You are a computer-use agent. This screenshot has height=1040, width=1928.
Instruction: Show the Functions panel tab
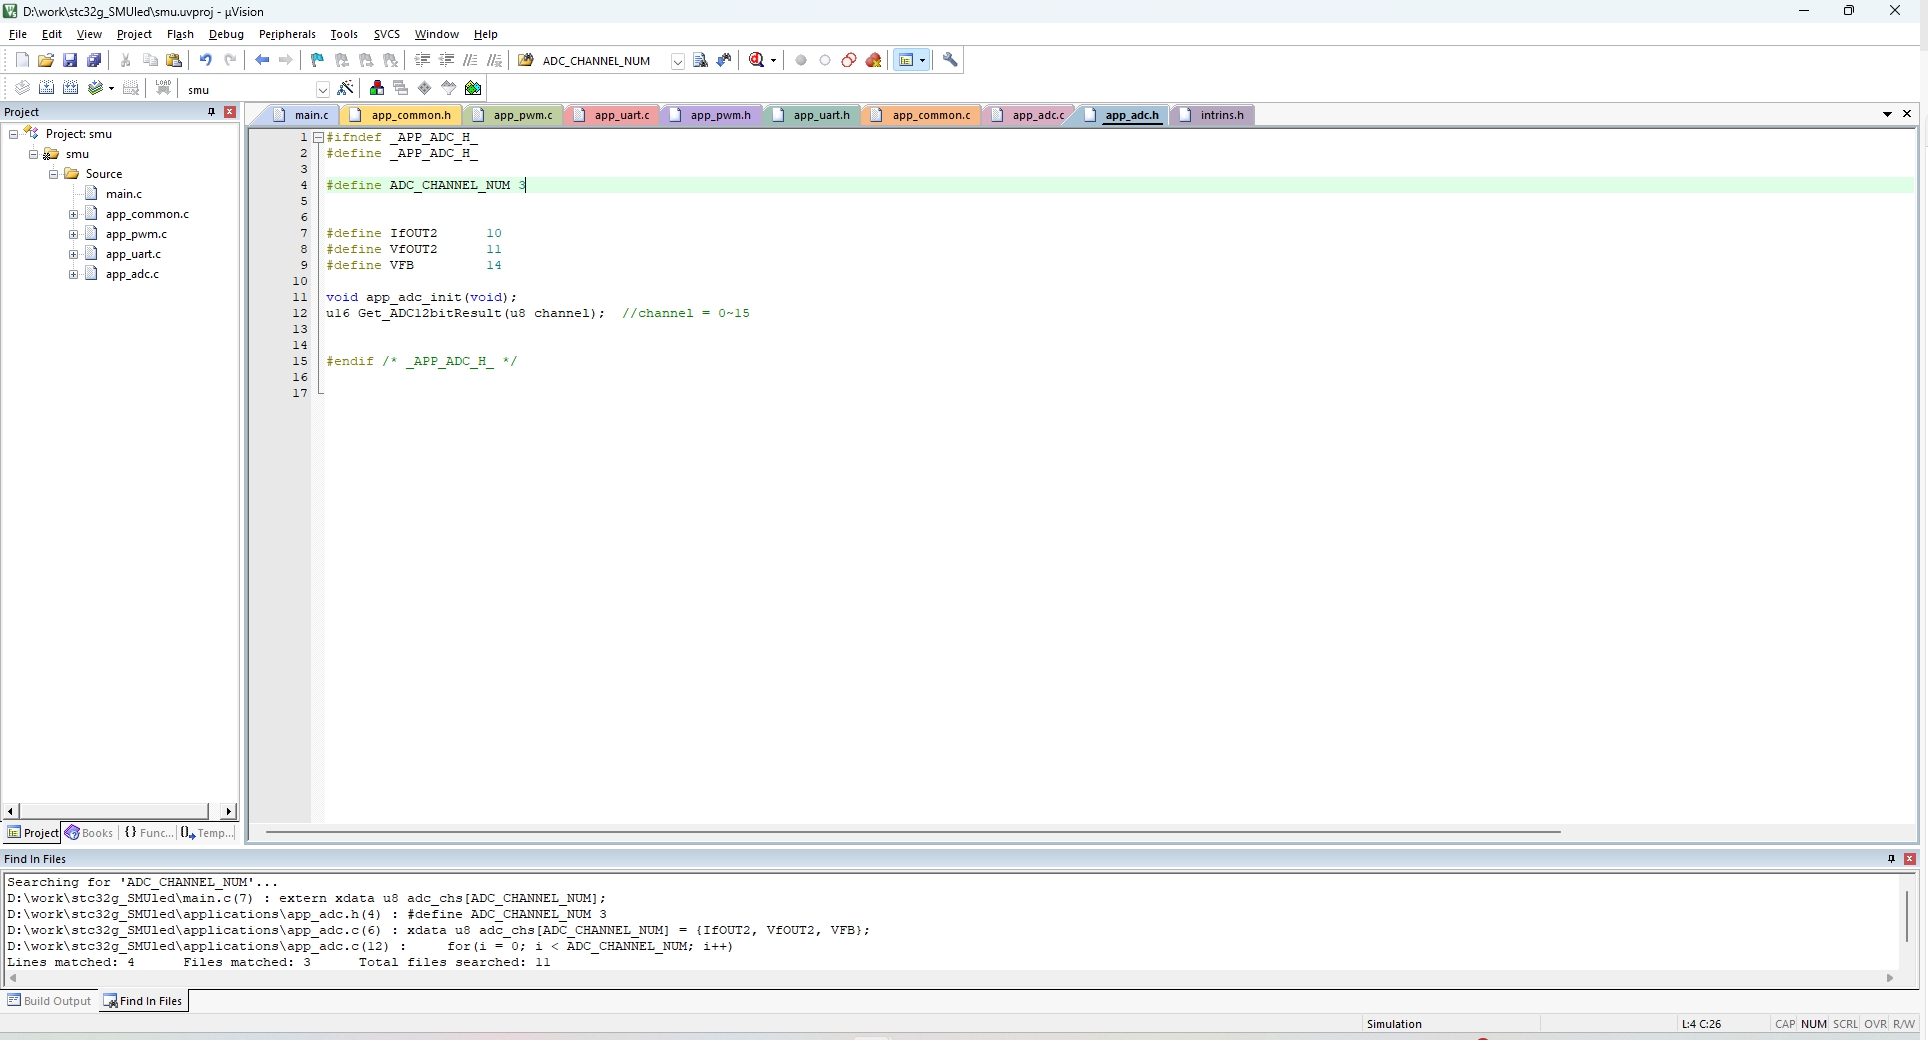pos(149,833)
